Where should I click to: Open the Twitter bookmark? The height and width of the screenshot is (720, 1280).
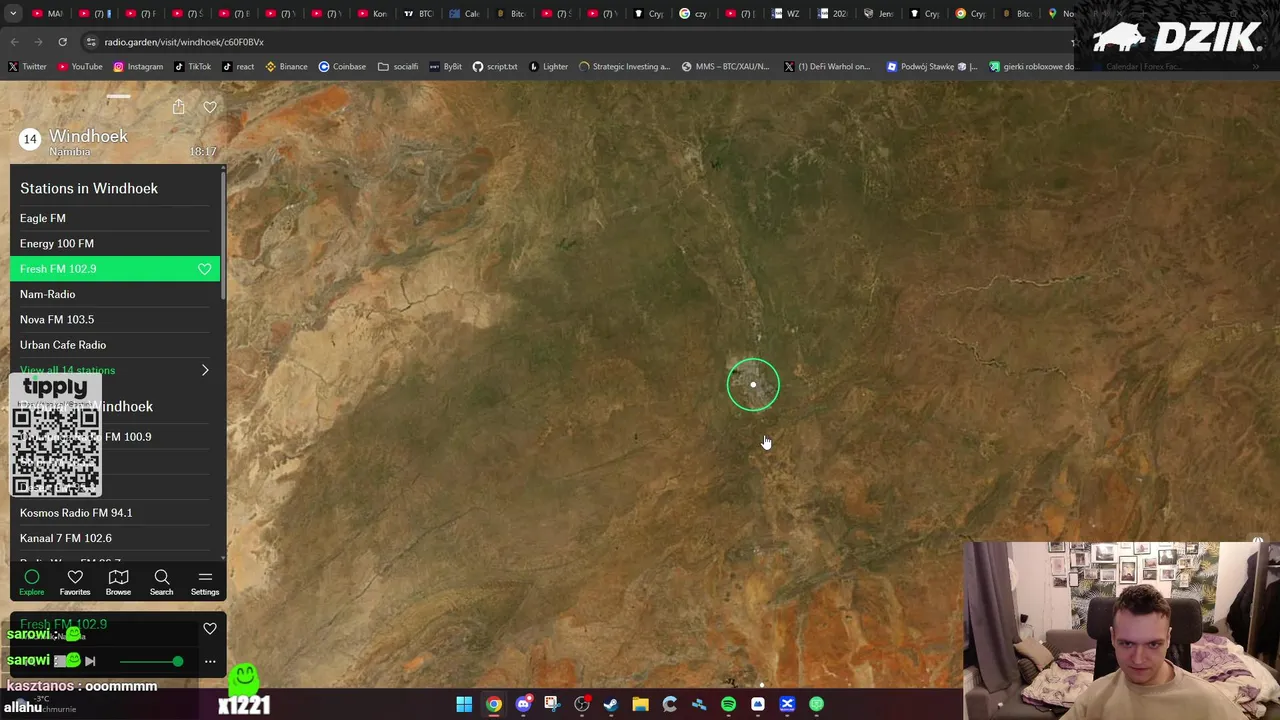(x=27, y=67)
